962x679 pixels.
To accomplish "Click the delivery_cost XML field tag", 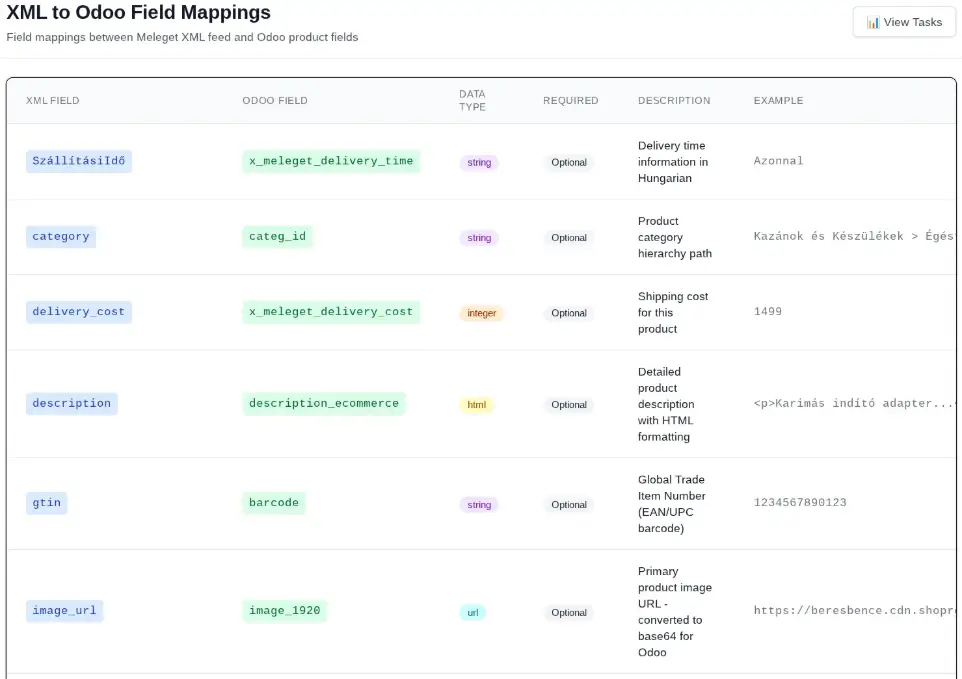I will click(x=79, y=312).
